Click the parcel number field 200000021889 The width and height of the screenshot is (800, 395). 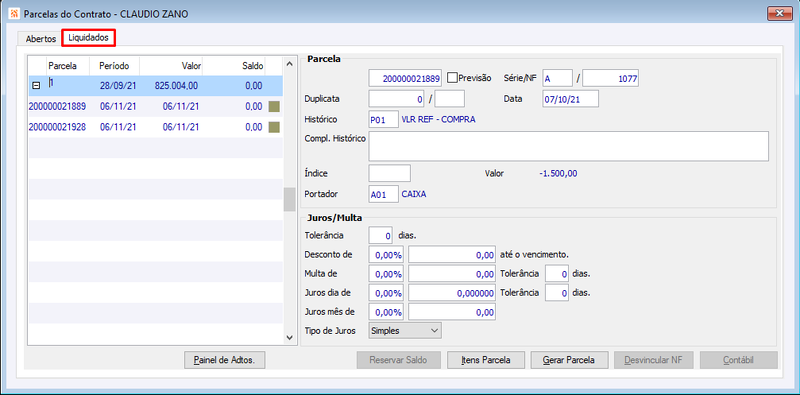(x=406, y=79)
